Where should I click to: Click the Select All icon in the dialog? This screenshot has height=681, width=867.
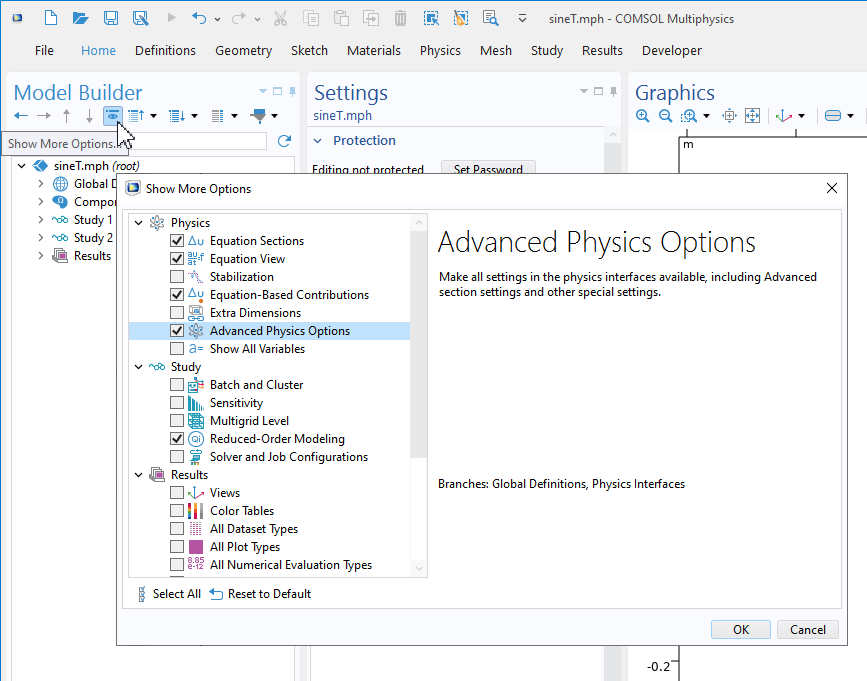(142, 594)
